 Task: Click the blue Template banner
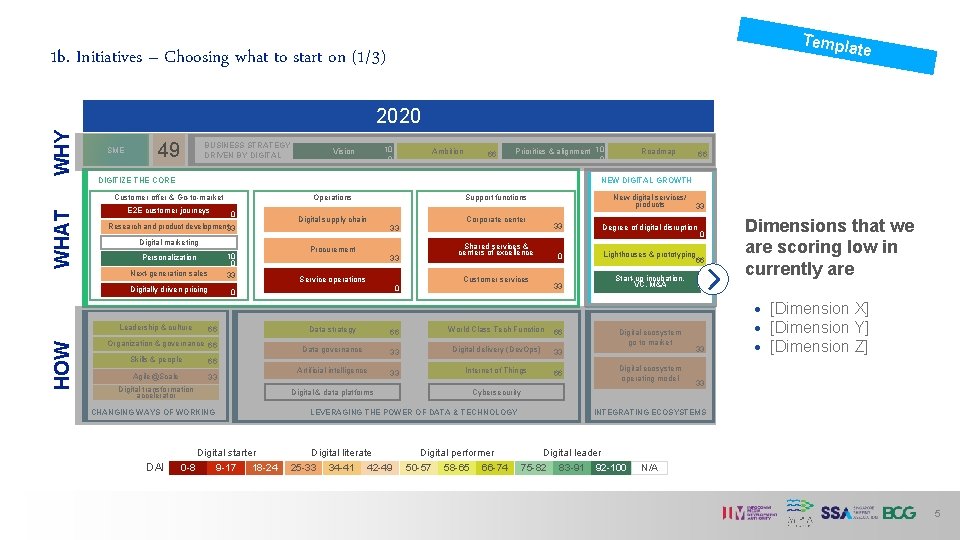(x=837, y=45)
